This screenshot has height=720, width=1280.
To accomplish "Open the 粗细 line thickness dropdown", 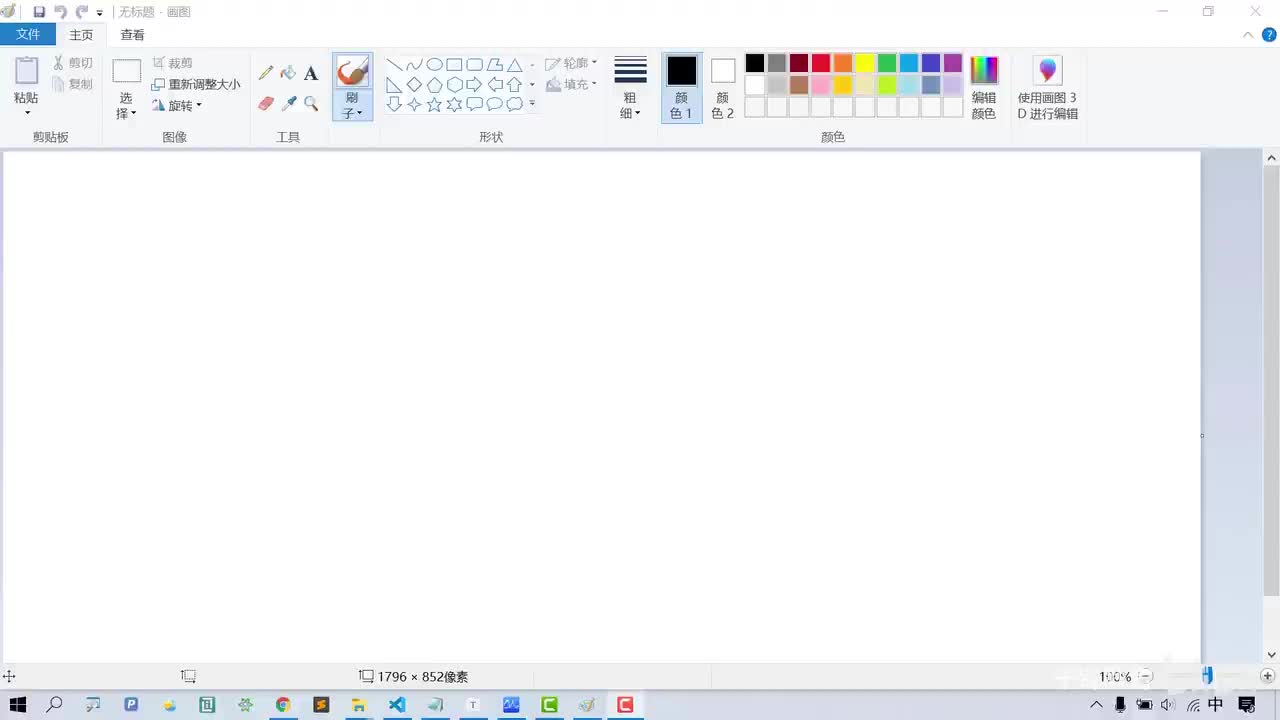I will pos(630,87).
